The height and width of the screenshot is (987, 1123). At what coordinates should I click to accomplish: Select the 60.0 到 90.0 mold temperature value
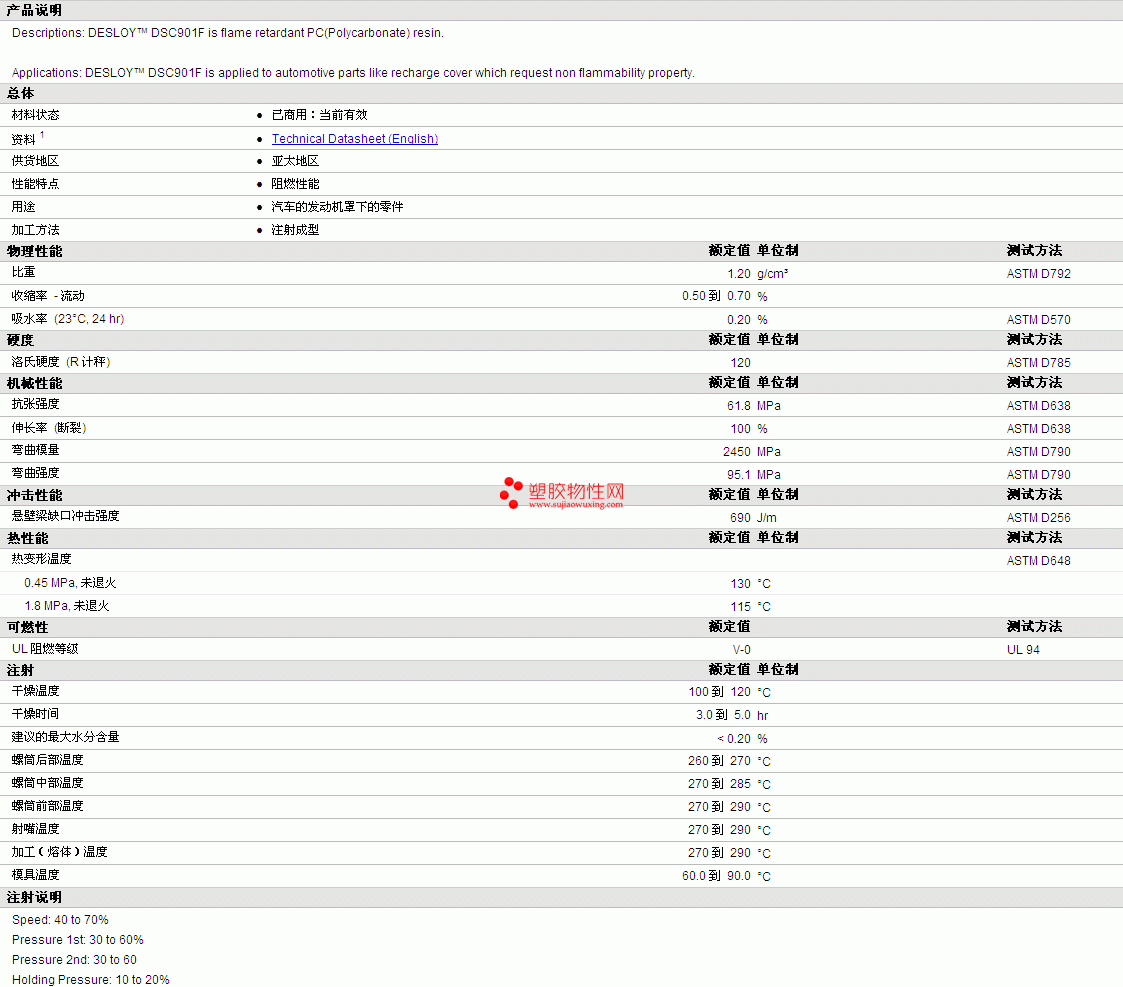[716, 876]
